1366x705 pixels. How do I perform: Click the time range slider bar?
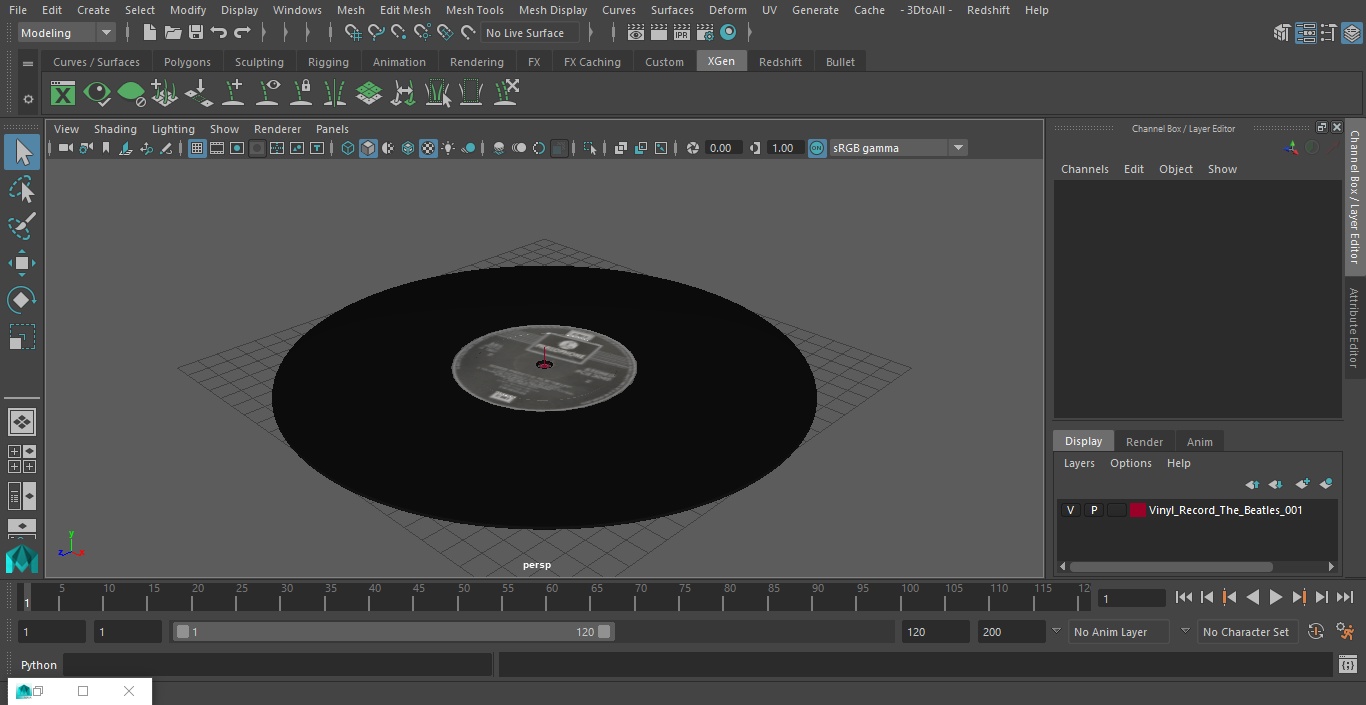[393, 632]
